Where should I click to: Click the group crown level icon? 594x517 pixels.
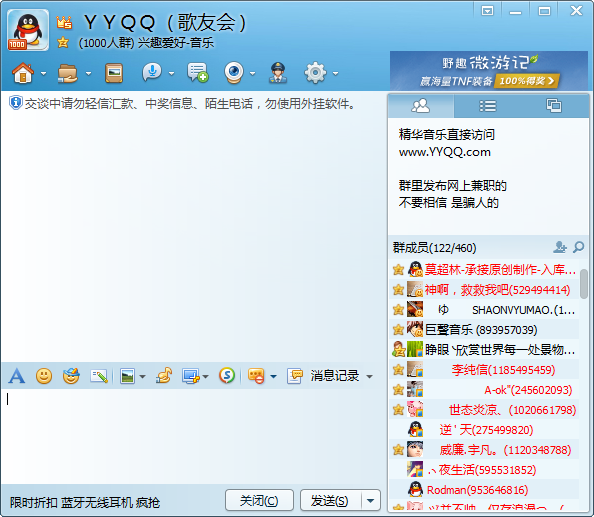click(64, 23)
